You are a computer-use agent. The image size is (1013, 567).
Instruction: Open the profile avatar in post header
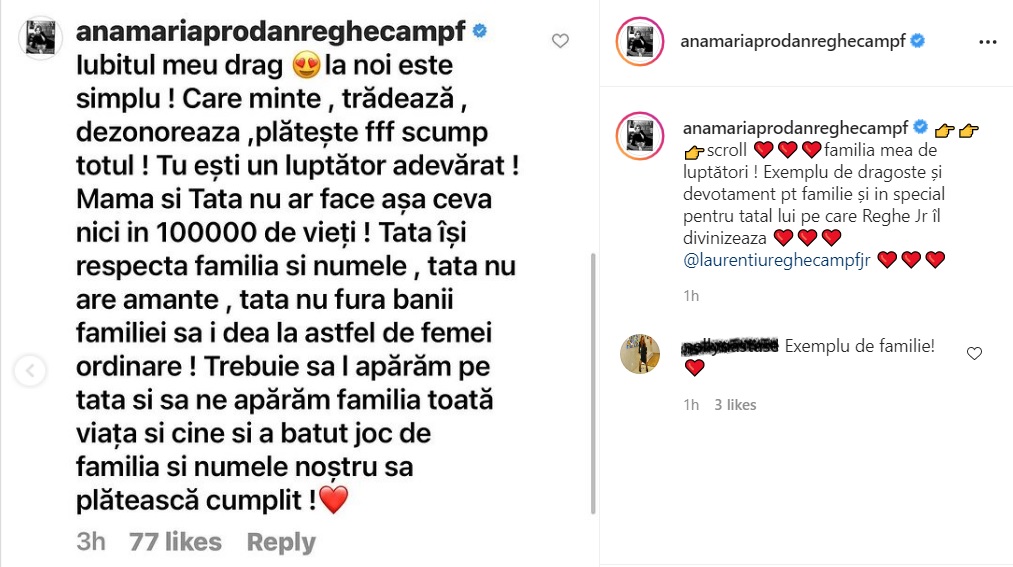click(637, 42)
